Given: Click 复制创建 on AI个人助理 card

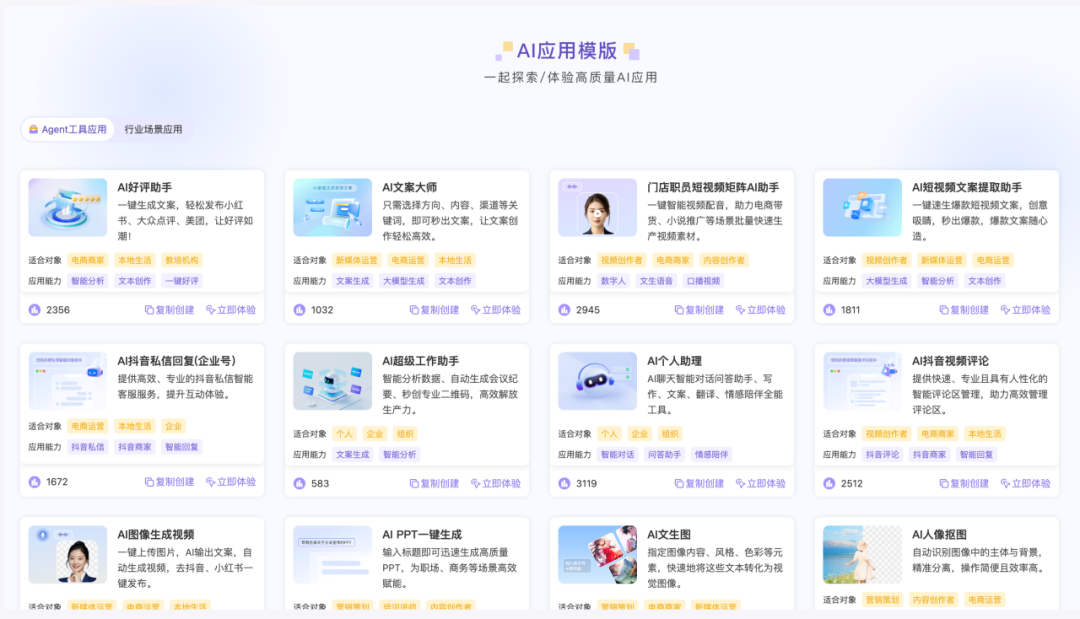Looking at the screenshot, I should [699, 483].
